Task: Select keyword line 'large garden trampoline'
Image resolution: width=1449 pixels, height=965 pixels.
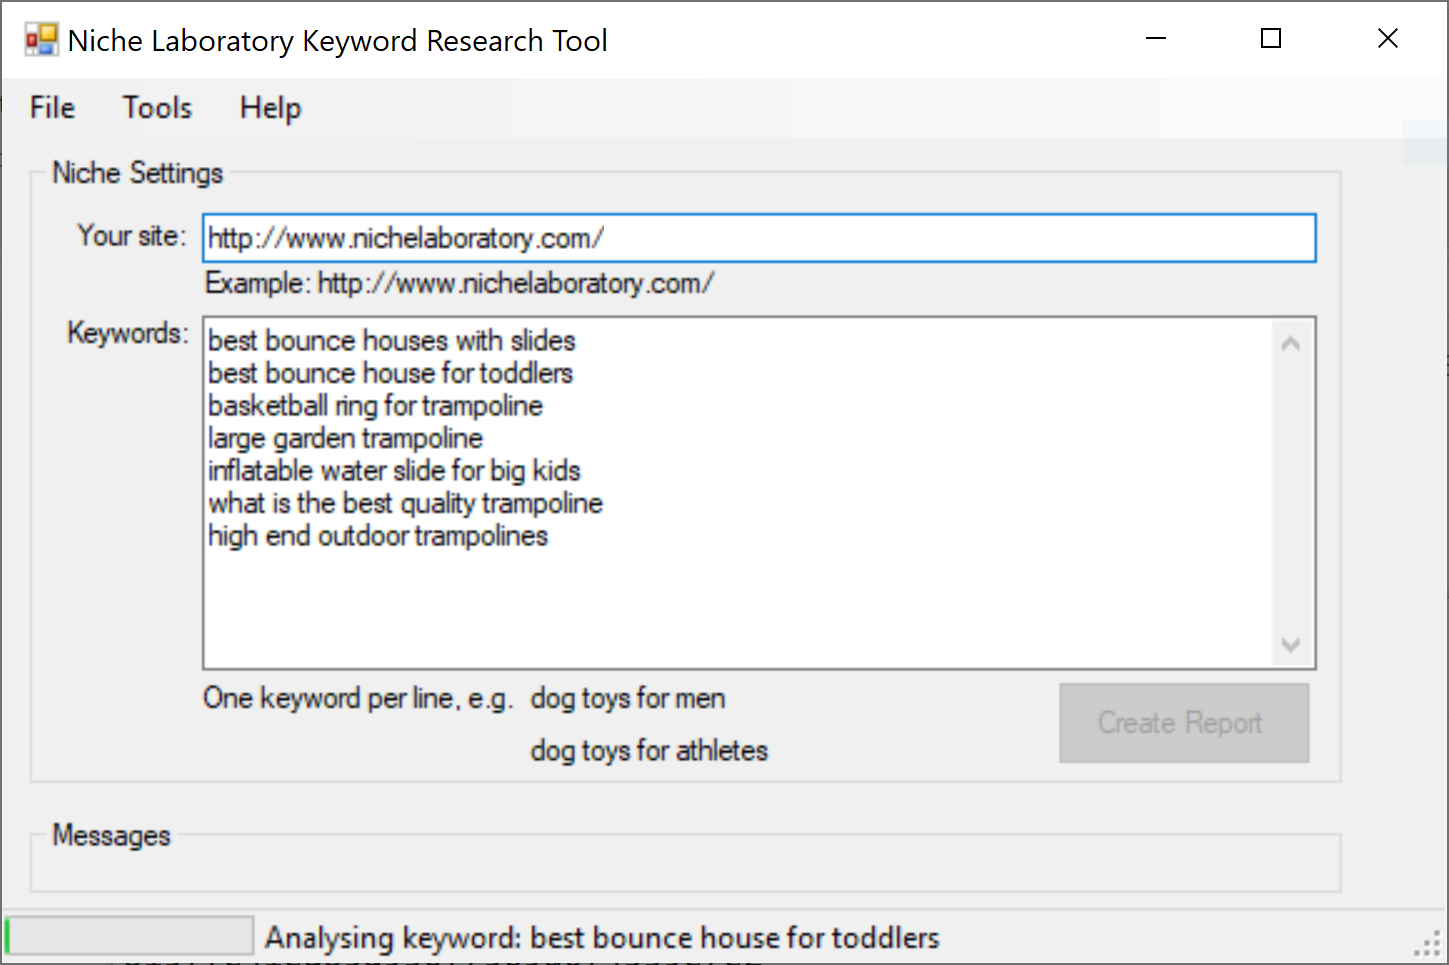Action: tap(346, 438)
